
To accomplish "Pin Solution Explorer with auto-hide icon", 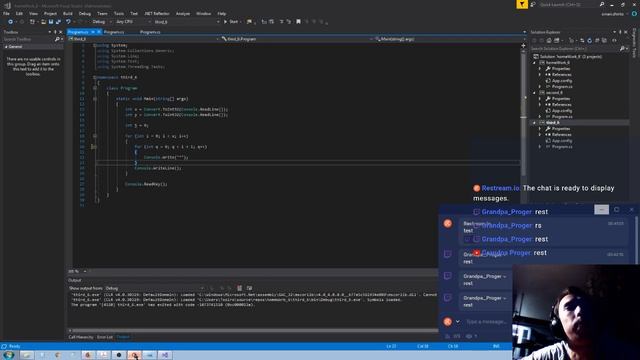I will click(x=620, y=32).
